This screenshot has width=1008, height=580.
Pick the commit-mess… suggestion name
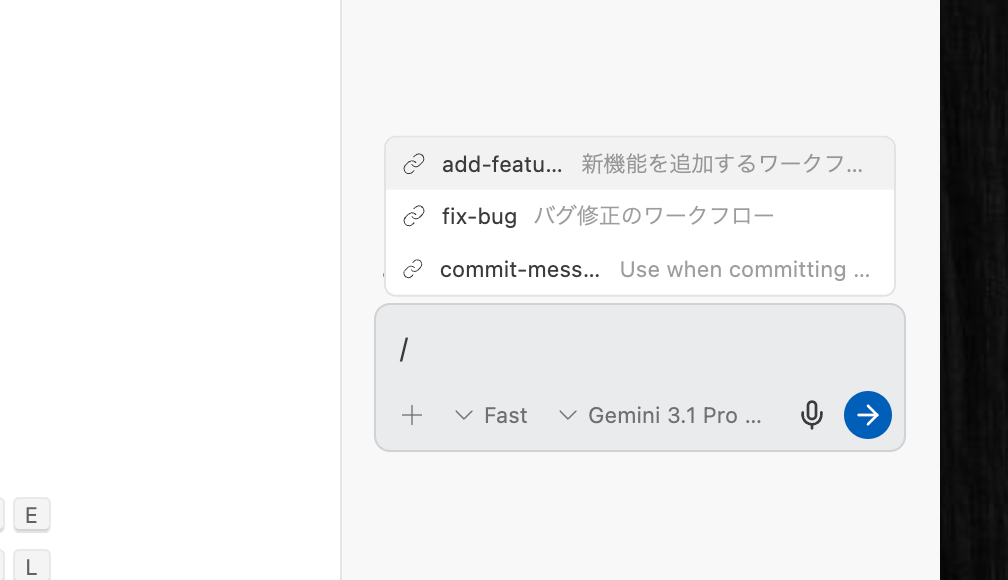tap(519, 269)
